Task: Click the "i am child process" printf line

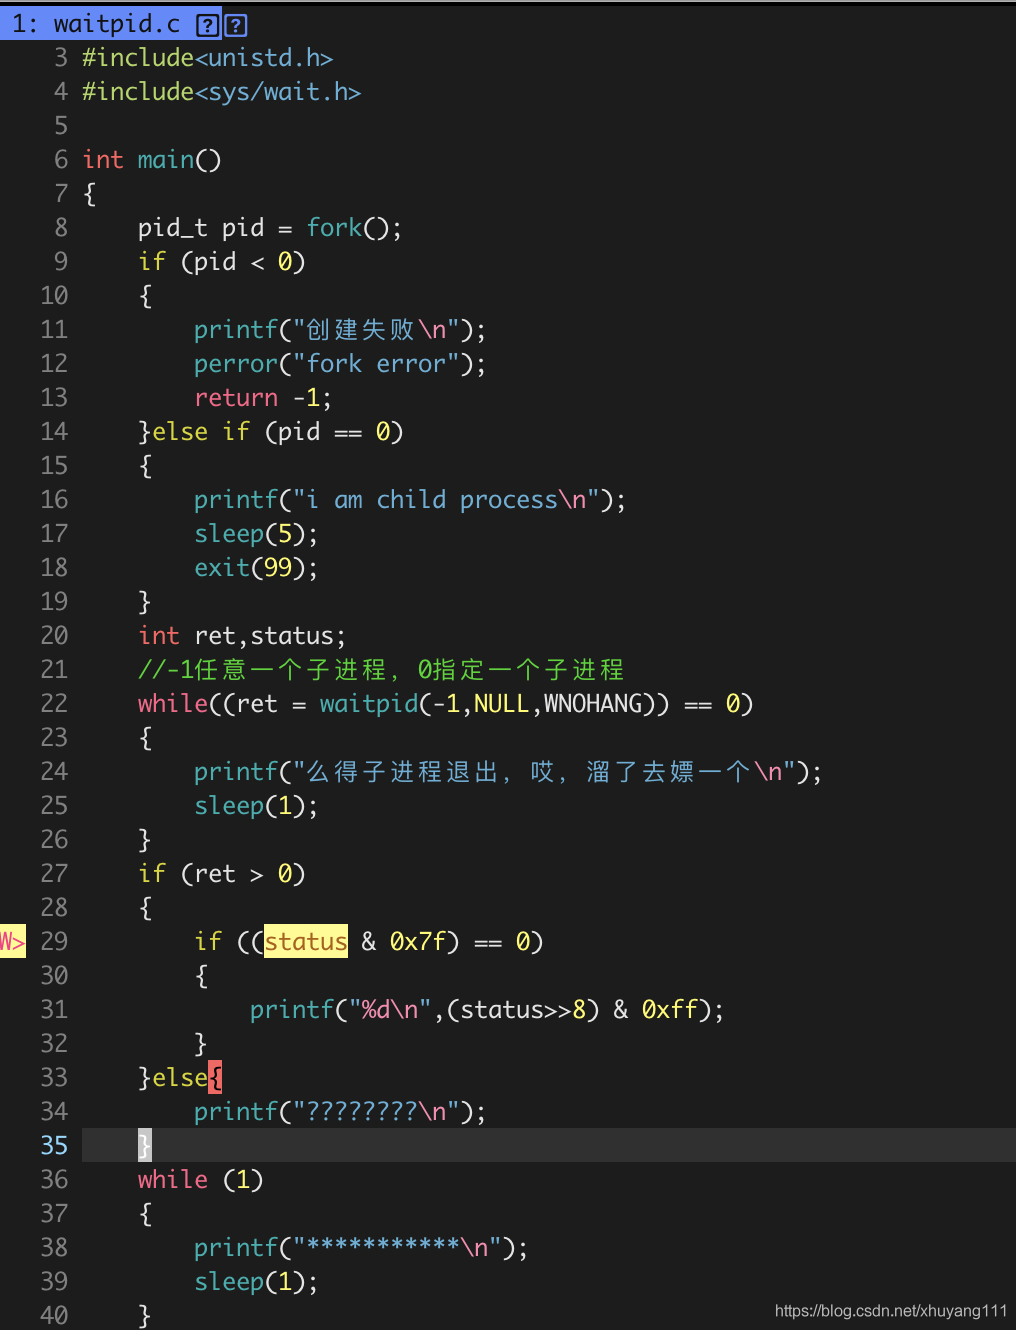Action: [410, 499]
